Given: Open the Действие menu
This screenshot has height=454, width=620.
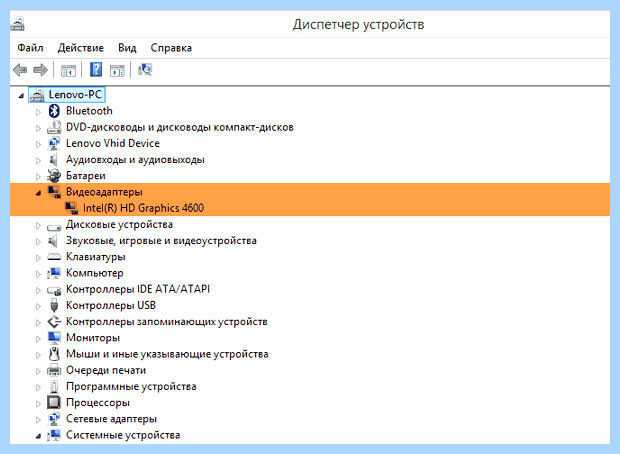Looking at the screenshot, I should point(81,48).
